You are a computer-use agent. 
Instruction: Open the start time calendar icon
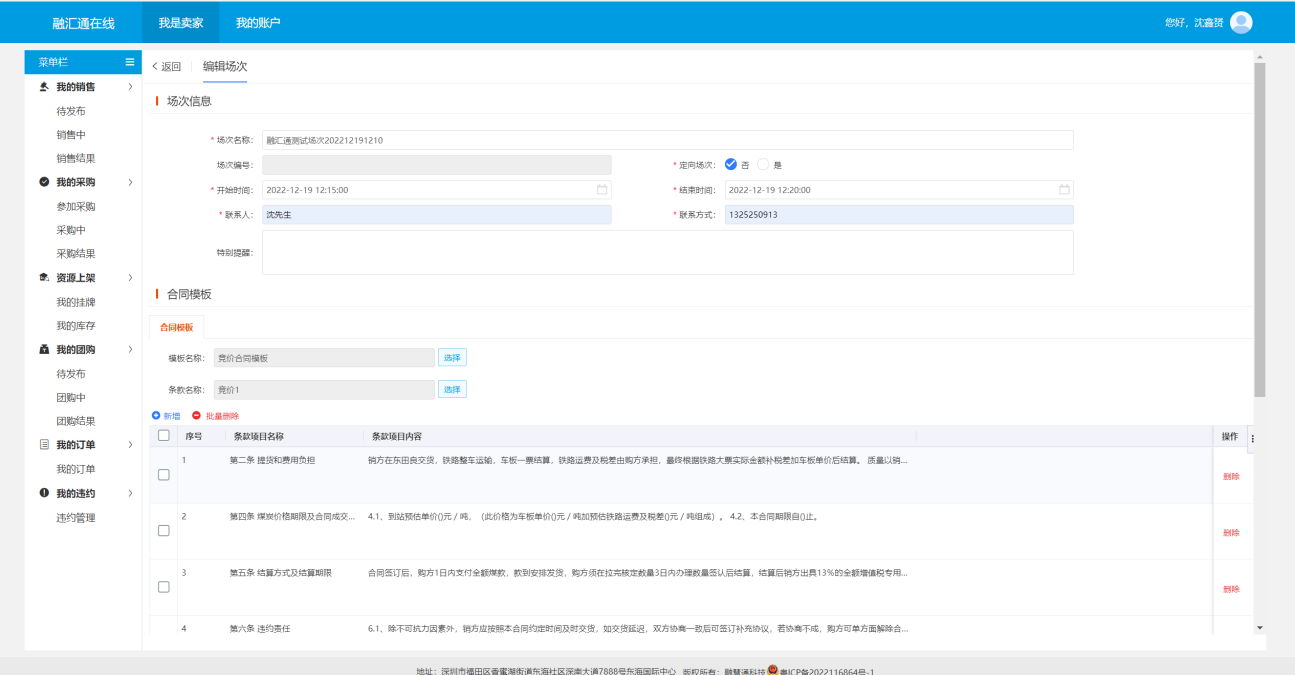pyautogui.click(x=602, y=190)
